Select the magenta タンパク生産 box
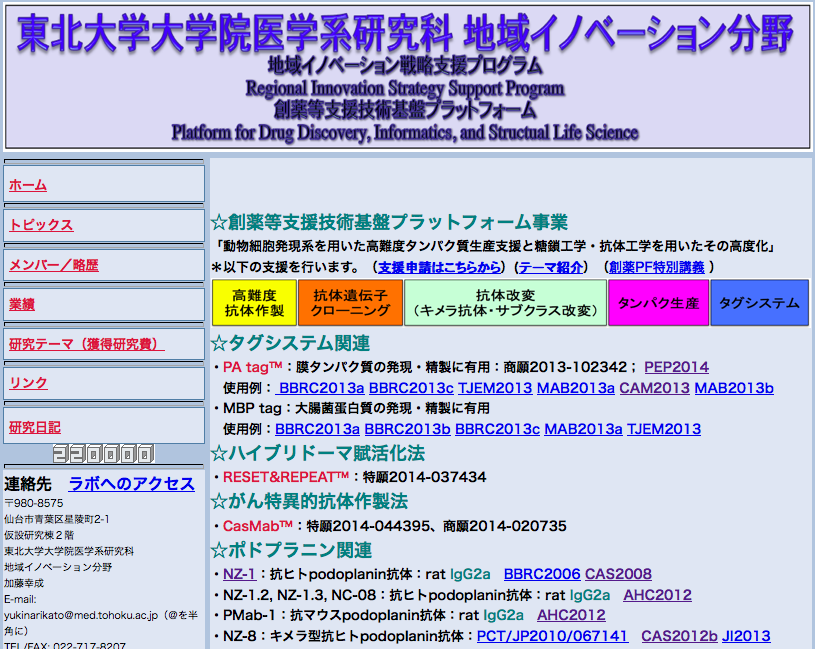815x649 pixels. point(659,303)
